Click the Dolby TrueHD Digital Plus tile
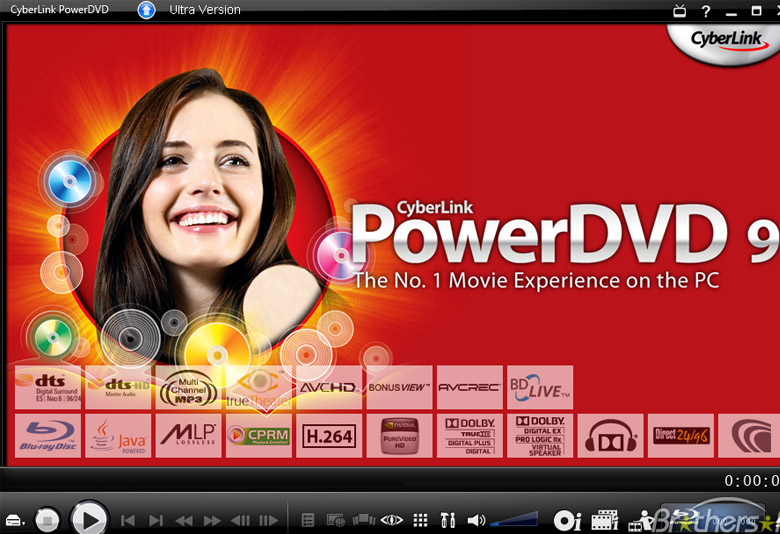 [x=470, y=435]
